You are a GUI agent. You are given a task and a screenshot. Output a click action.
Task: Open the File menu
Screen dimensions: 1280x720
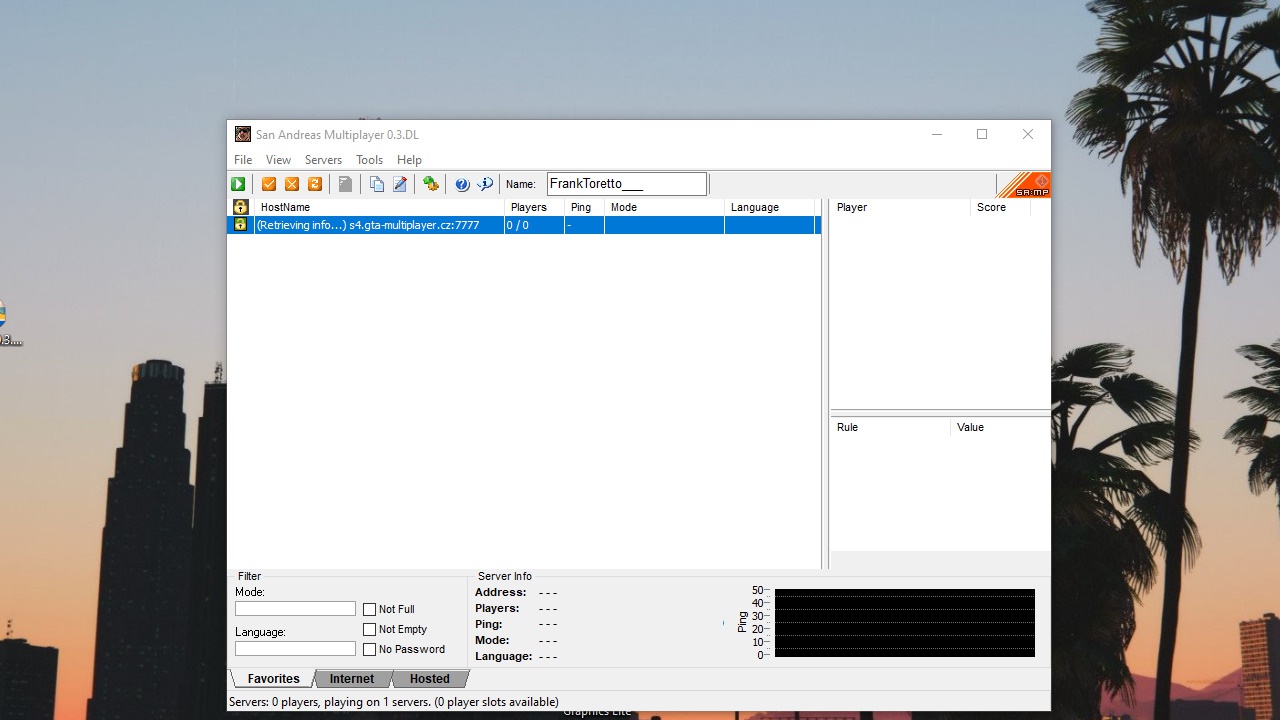[243, 160]
